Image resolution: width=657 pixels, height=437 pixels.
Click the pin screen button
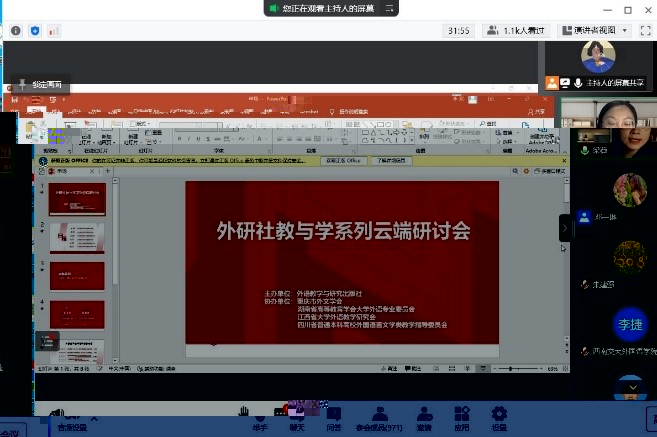(41, 84)
